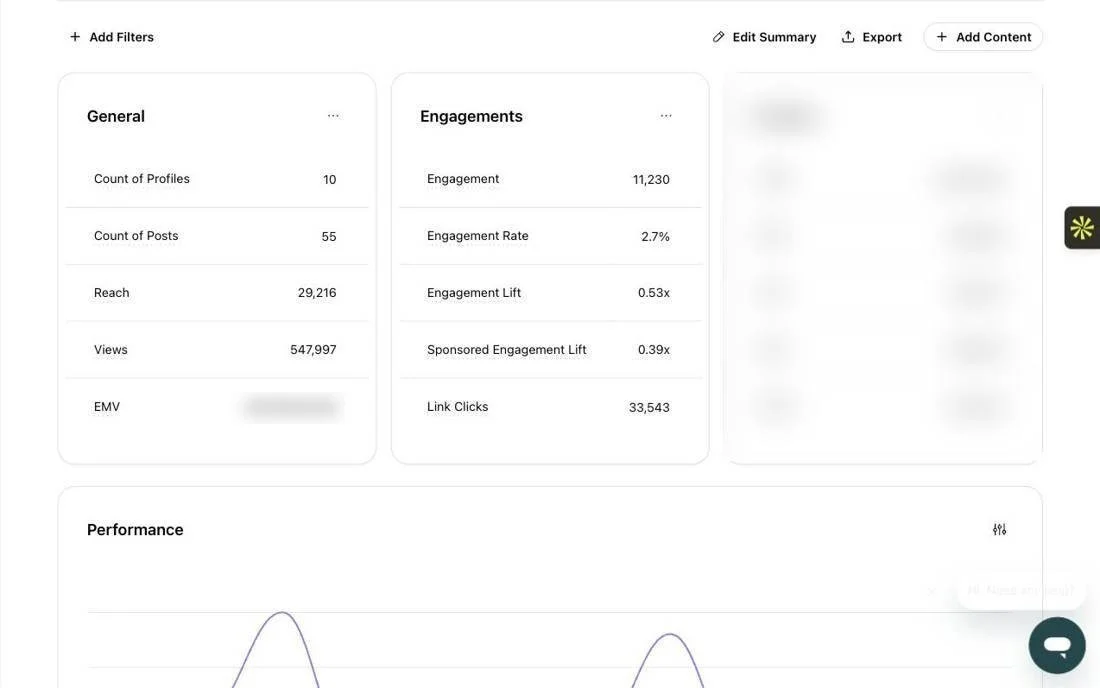Select the Reach label
Image resolution: width=1100 pixels, height=688 pixels.
(x=112, y=292)
